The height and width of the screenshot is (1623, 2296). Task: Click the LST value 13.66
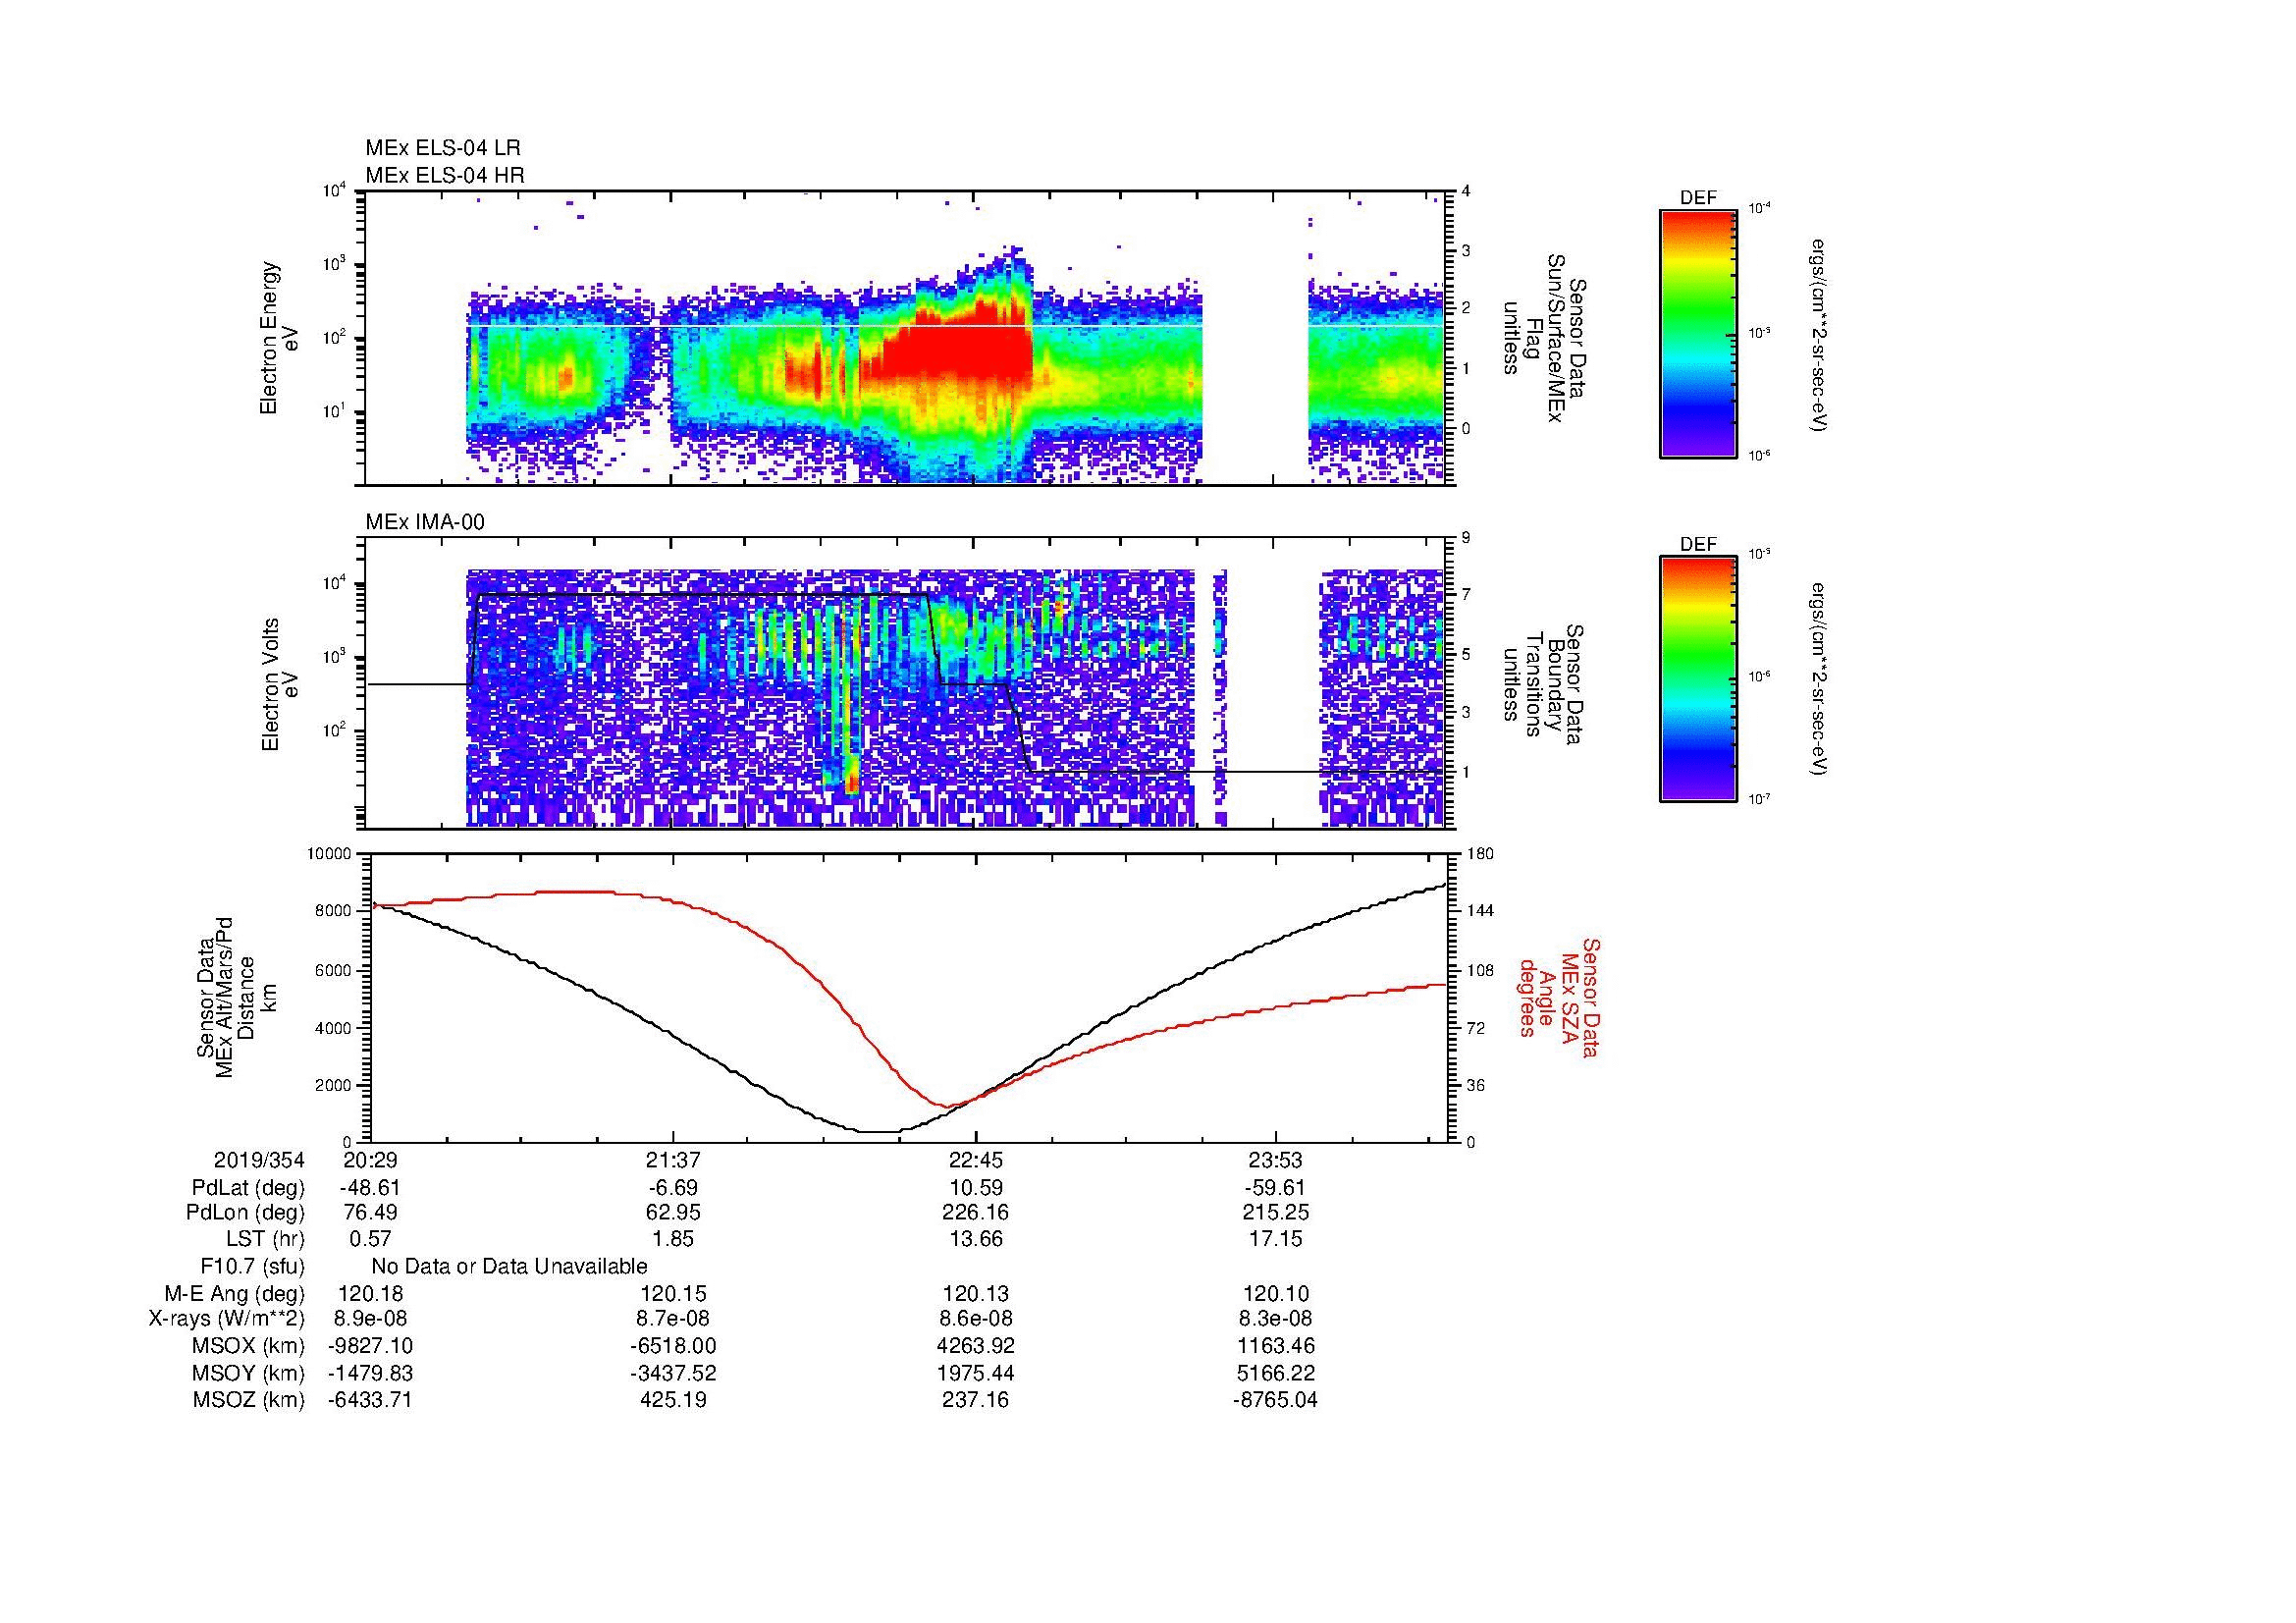(x=976, y=1239)
